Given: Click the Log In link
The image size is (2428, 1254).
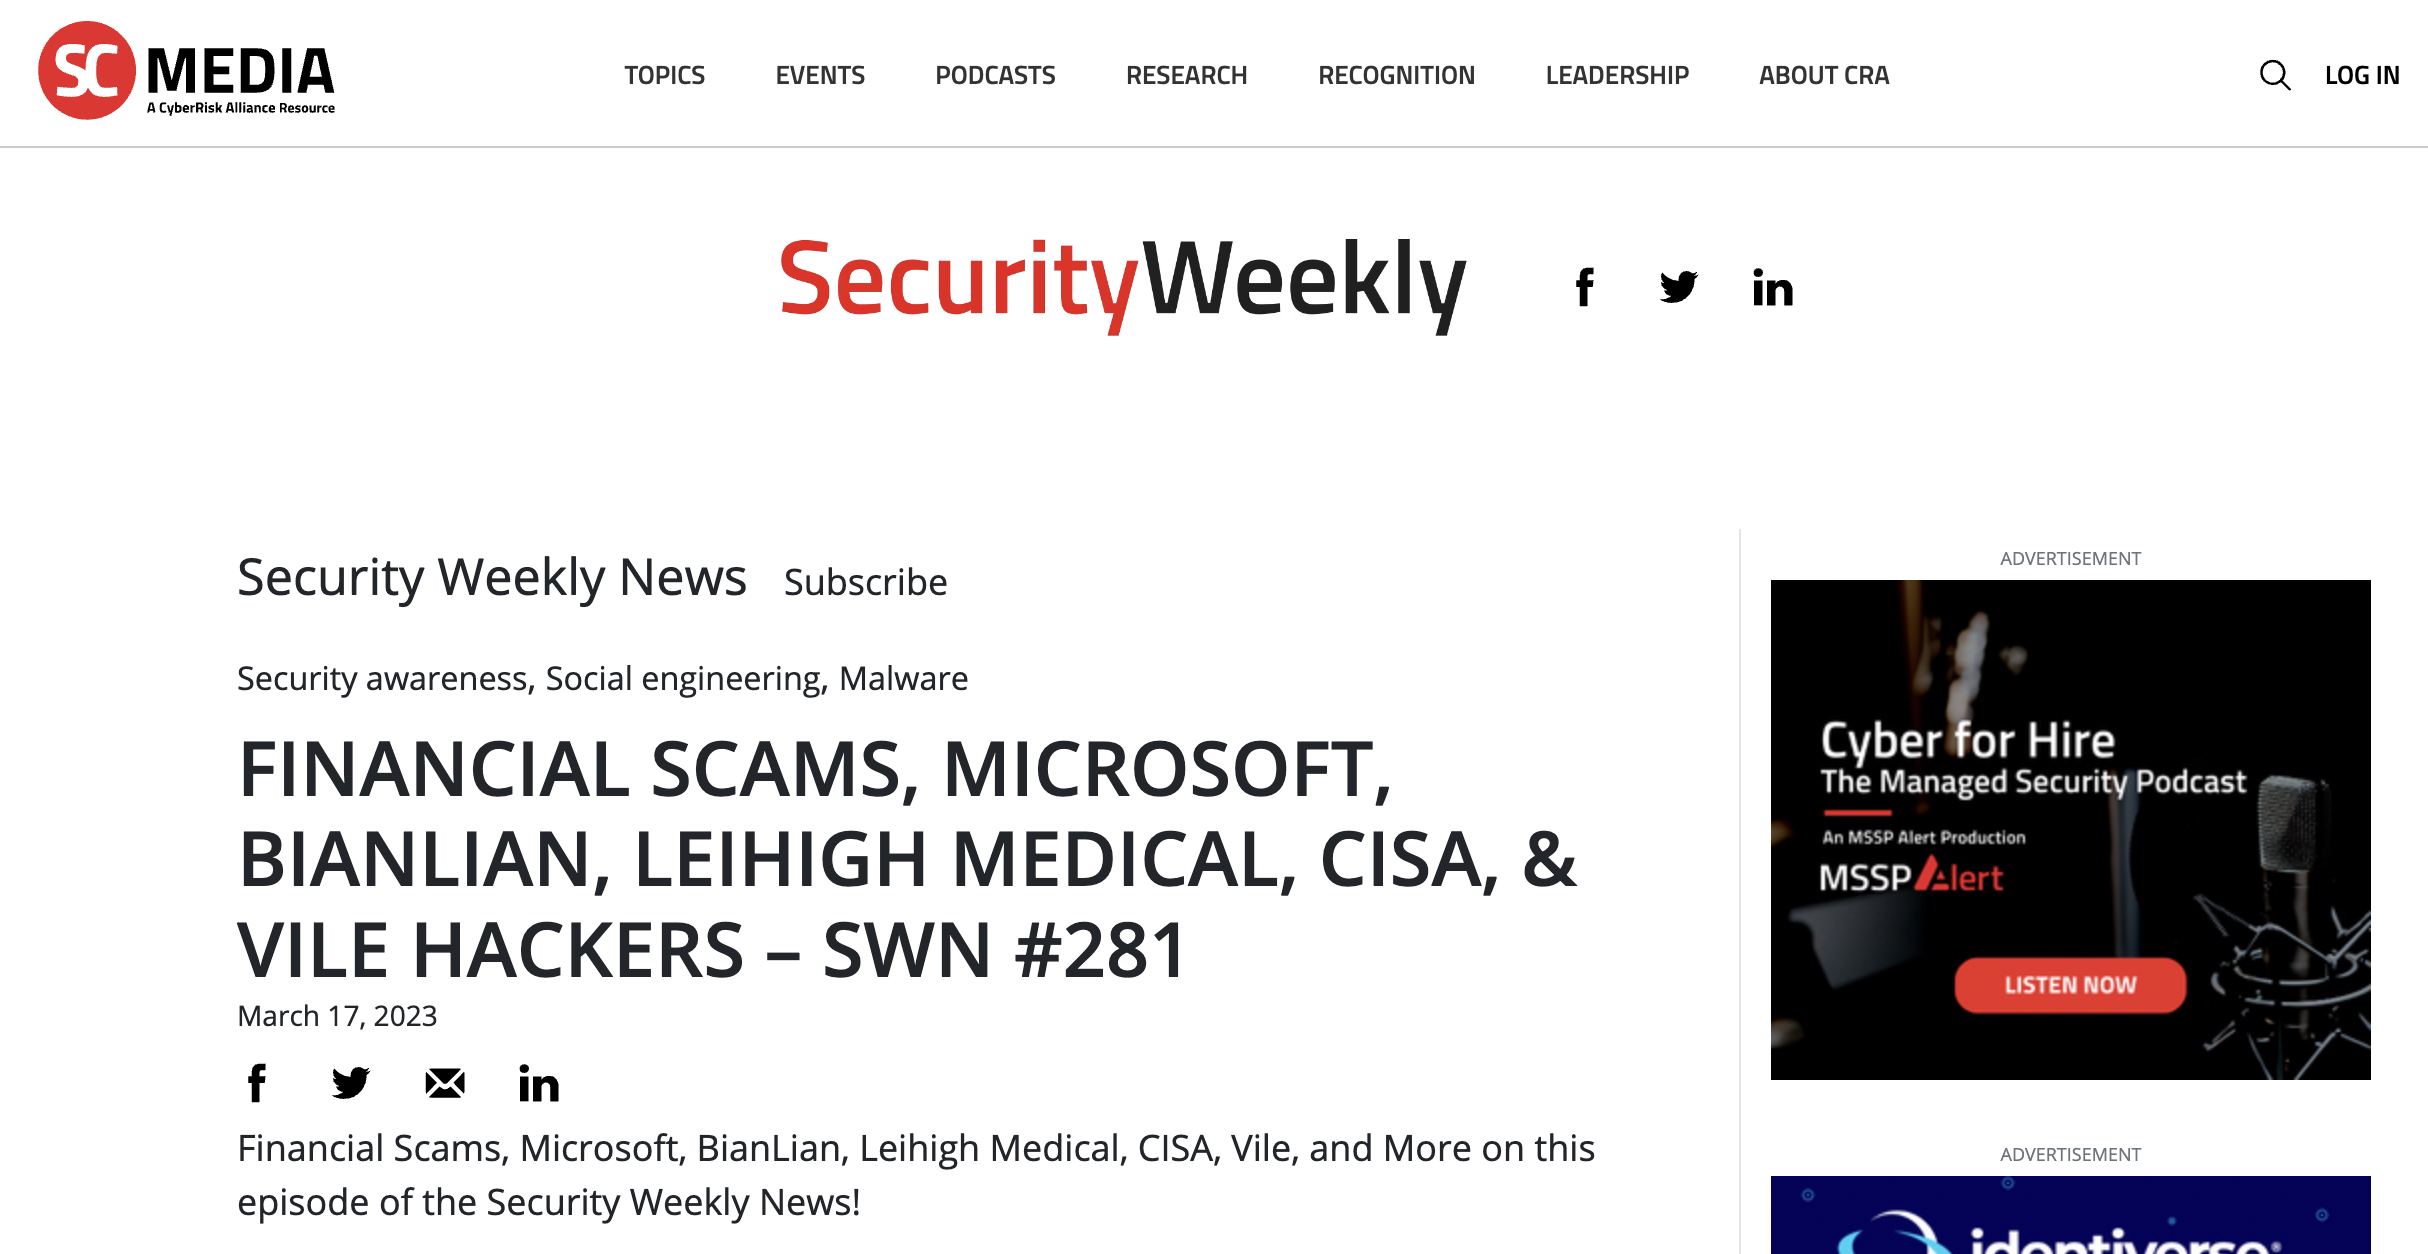Looking at the screenshot, I should click(x=2361, y=75).
